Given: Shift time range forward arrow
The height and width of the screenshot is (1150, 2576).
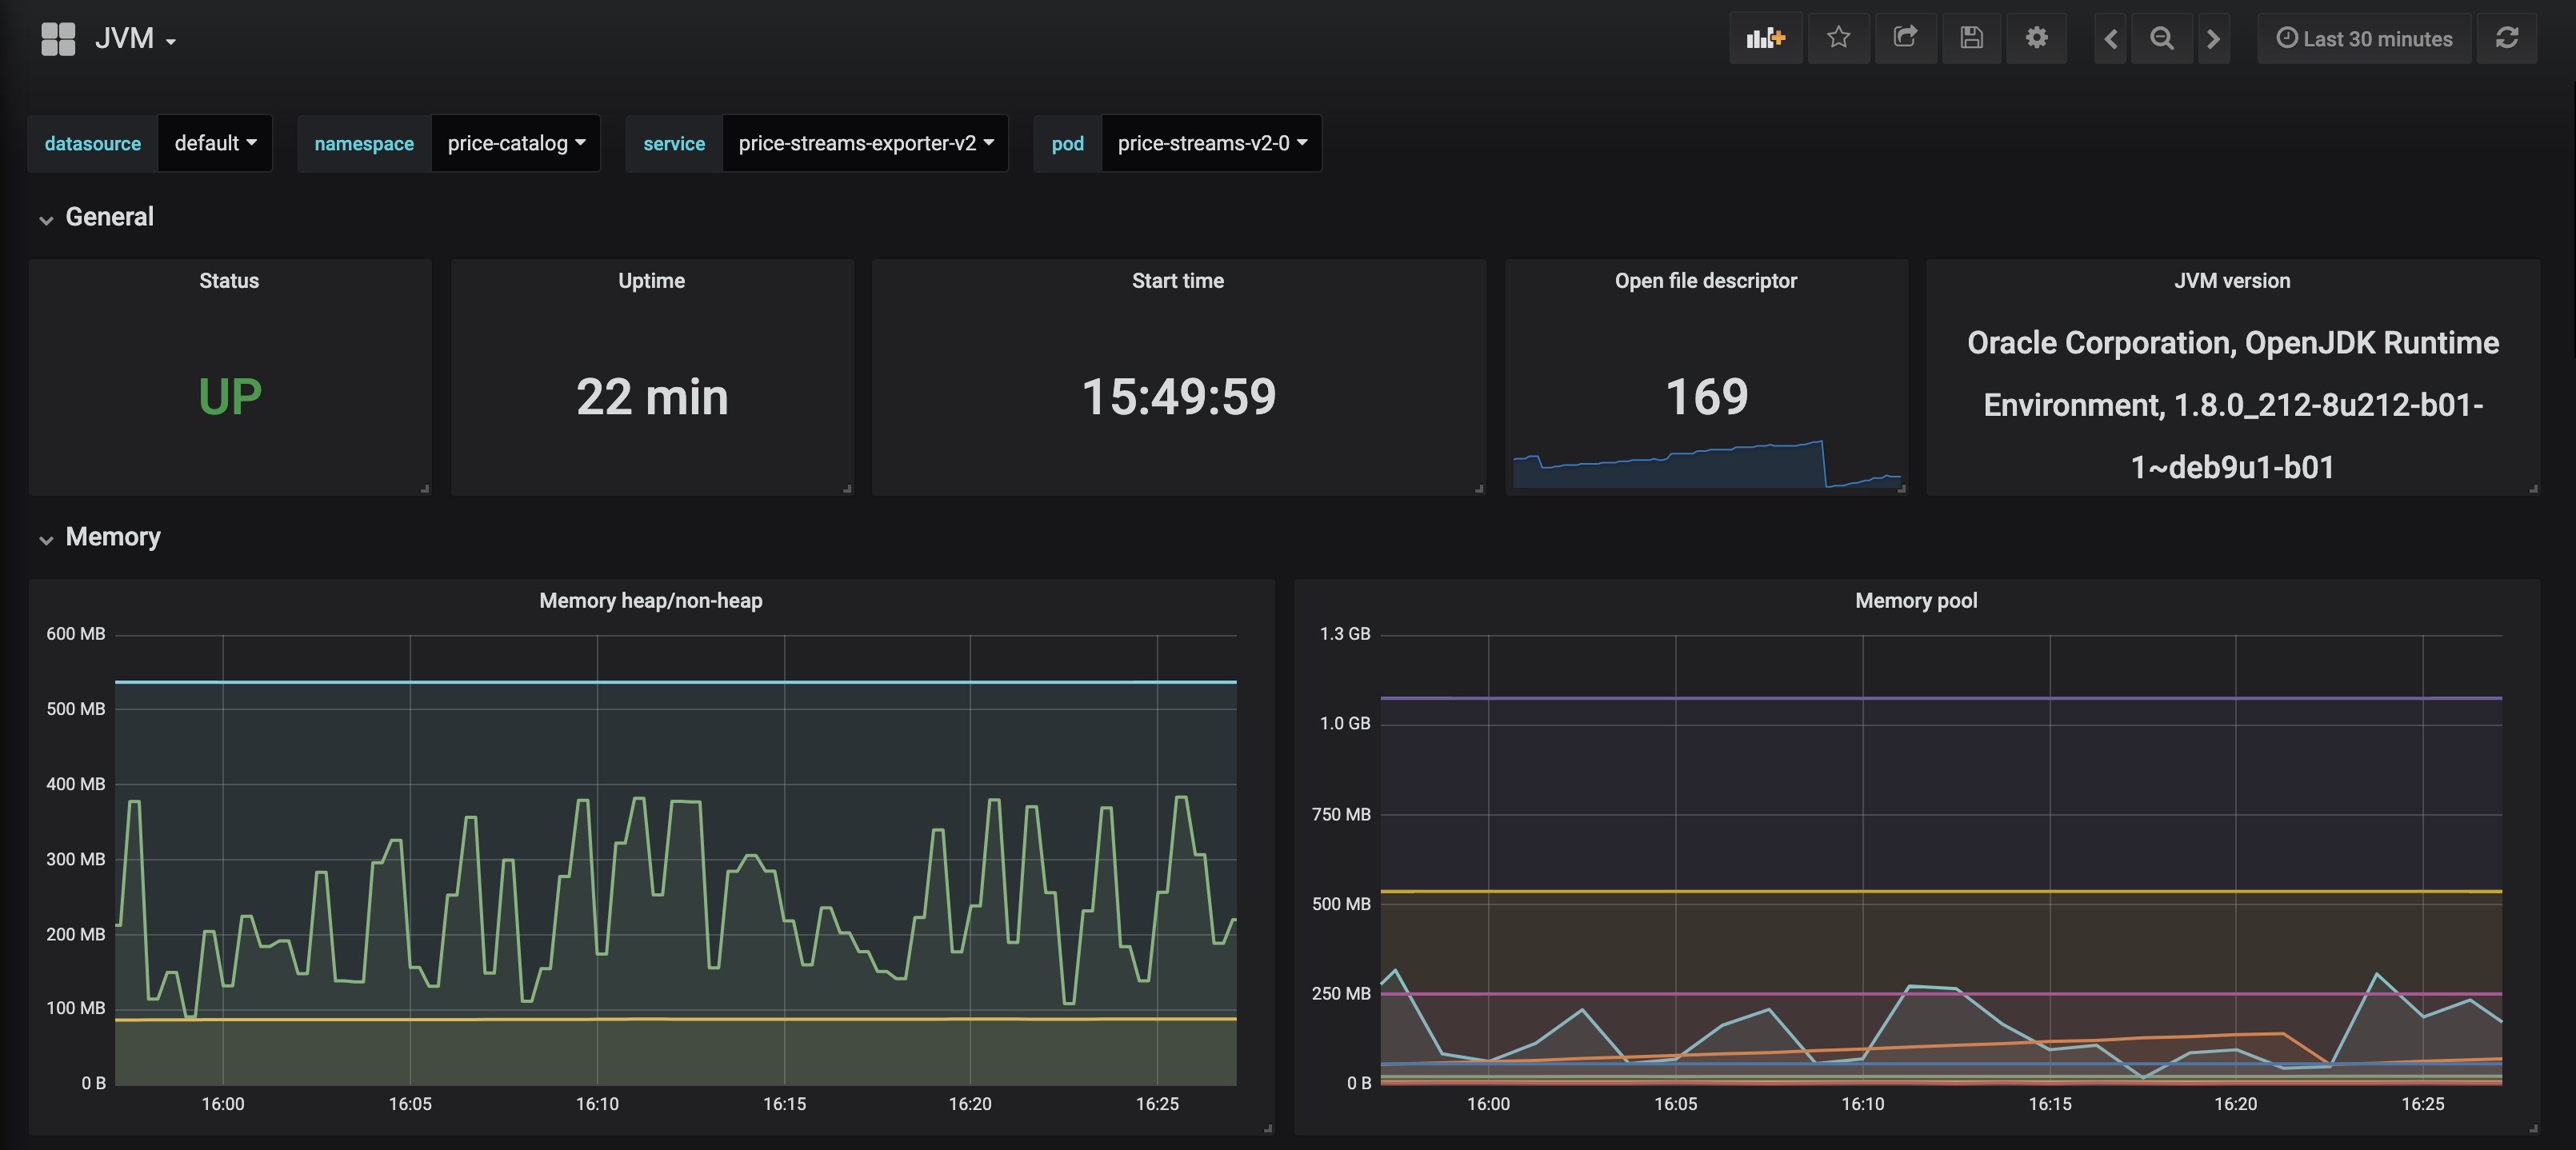Looking at the screenshot, I should pos(2213,39).
